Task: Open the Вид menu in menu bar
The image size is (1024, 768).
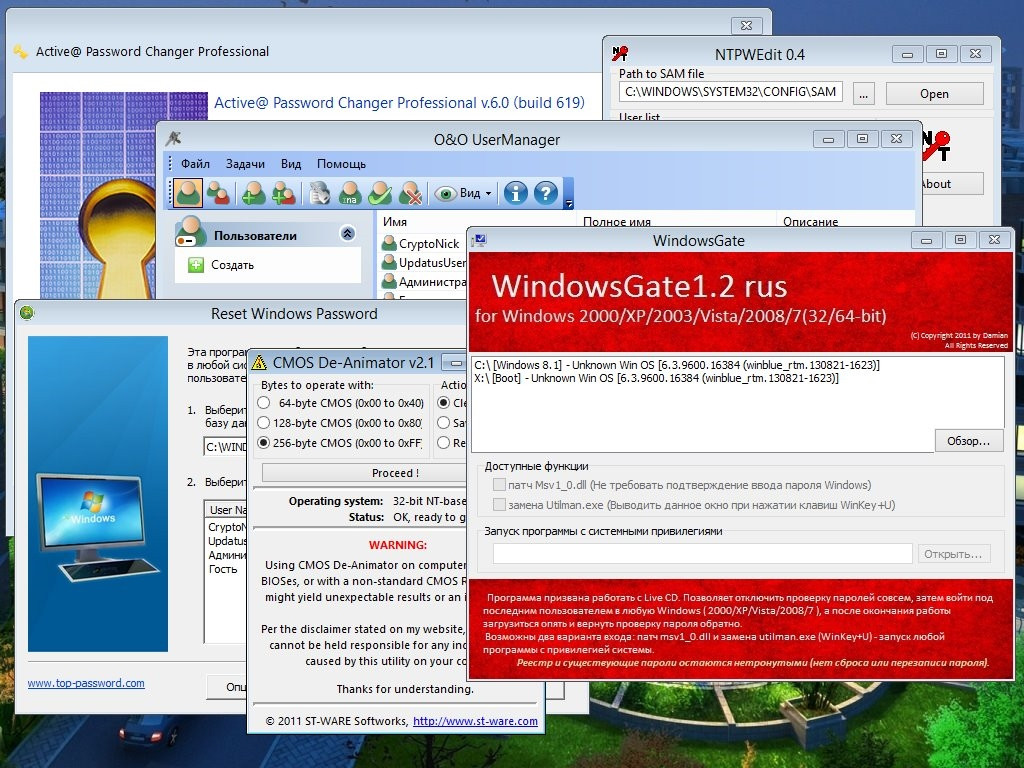Action: tap(291, 163)
